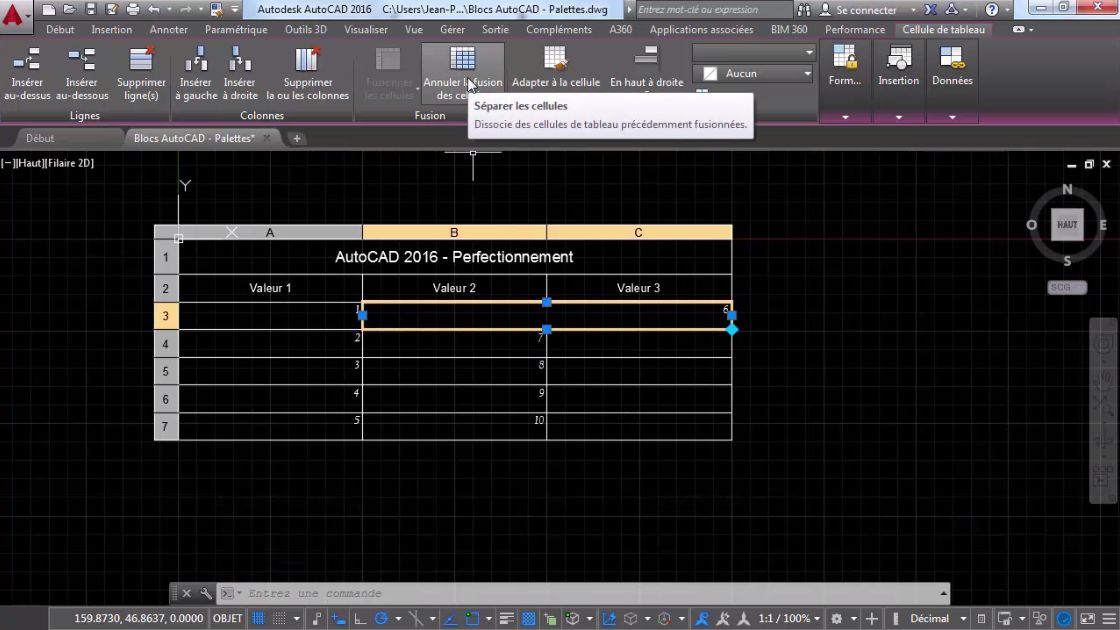The image size is (1120, 630).
Task: Open the Début file tab
Action: pos(41,138)
